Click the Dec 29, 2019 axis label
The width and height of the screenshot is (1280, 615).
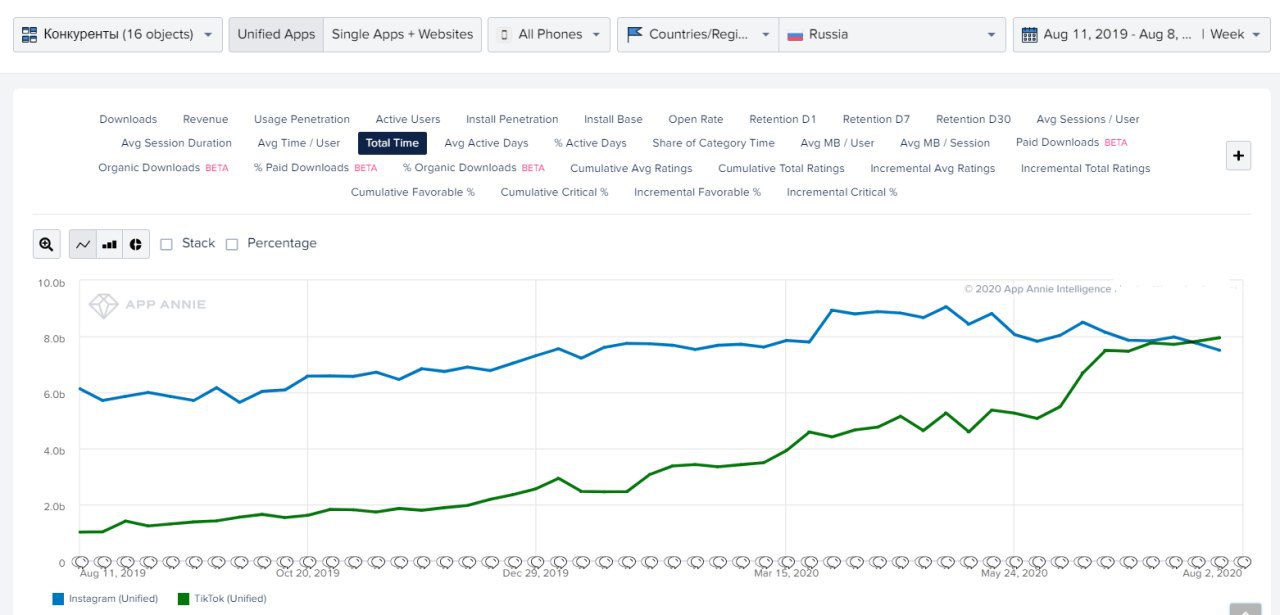point(536,573)
